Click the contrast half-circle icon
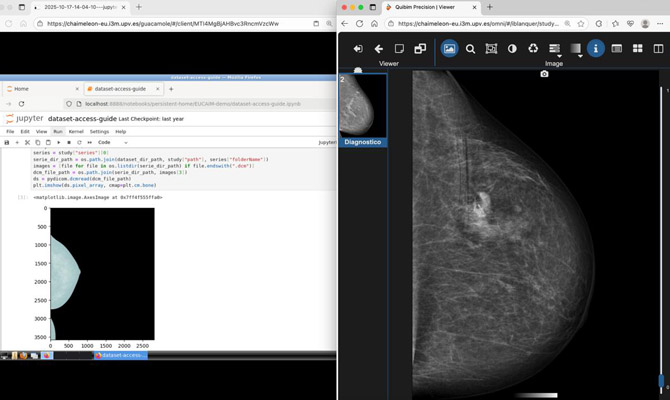This screenshot has width=670, height=400. [x=512, y=49]
